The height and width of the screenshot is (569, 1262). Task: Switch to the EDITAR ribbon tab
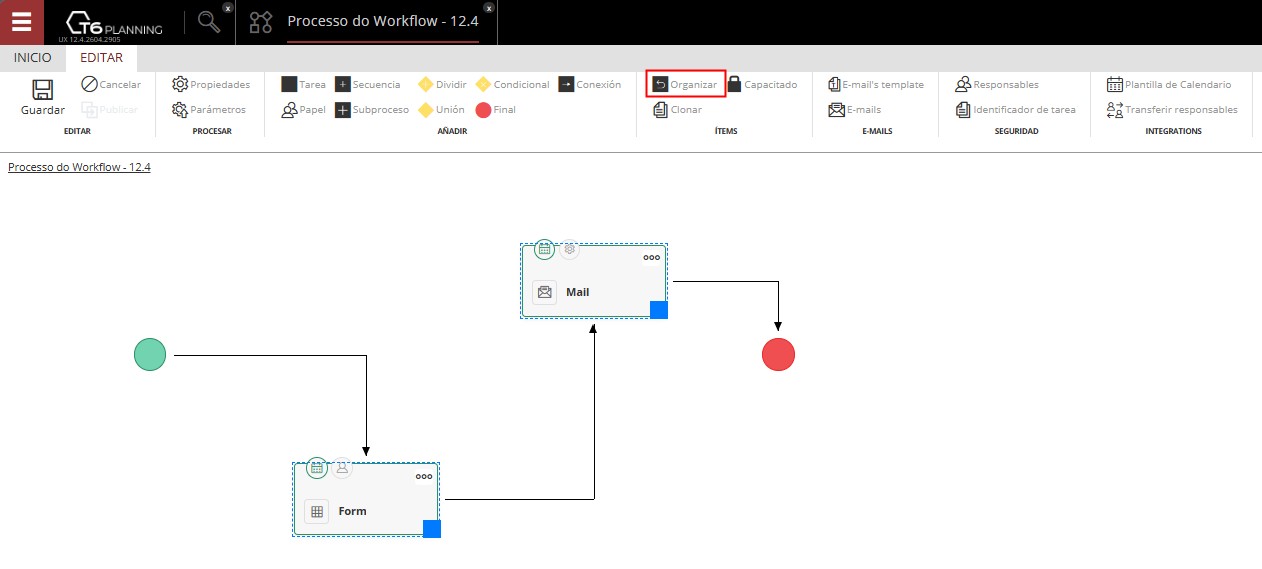point(101,58)
